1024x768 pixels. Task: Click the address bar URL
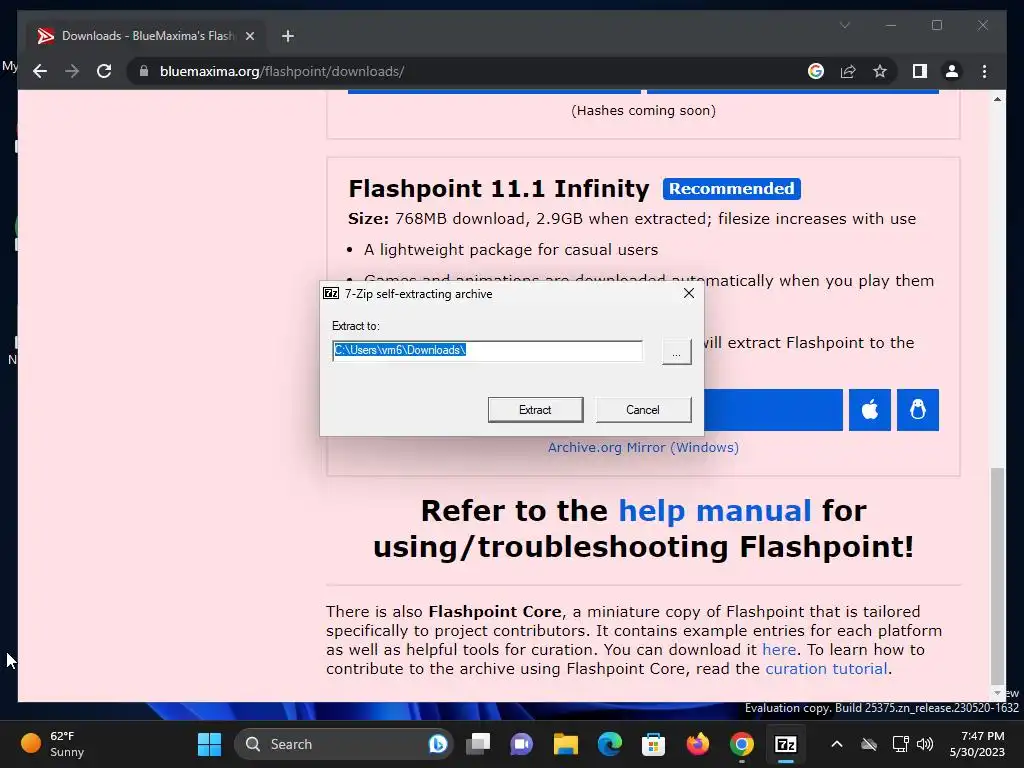(282, 71)
